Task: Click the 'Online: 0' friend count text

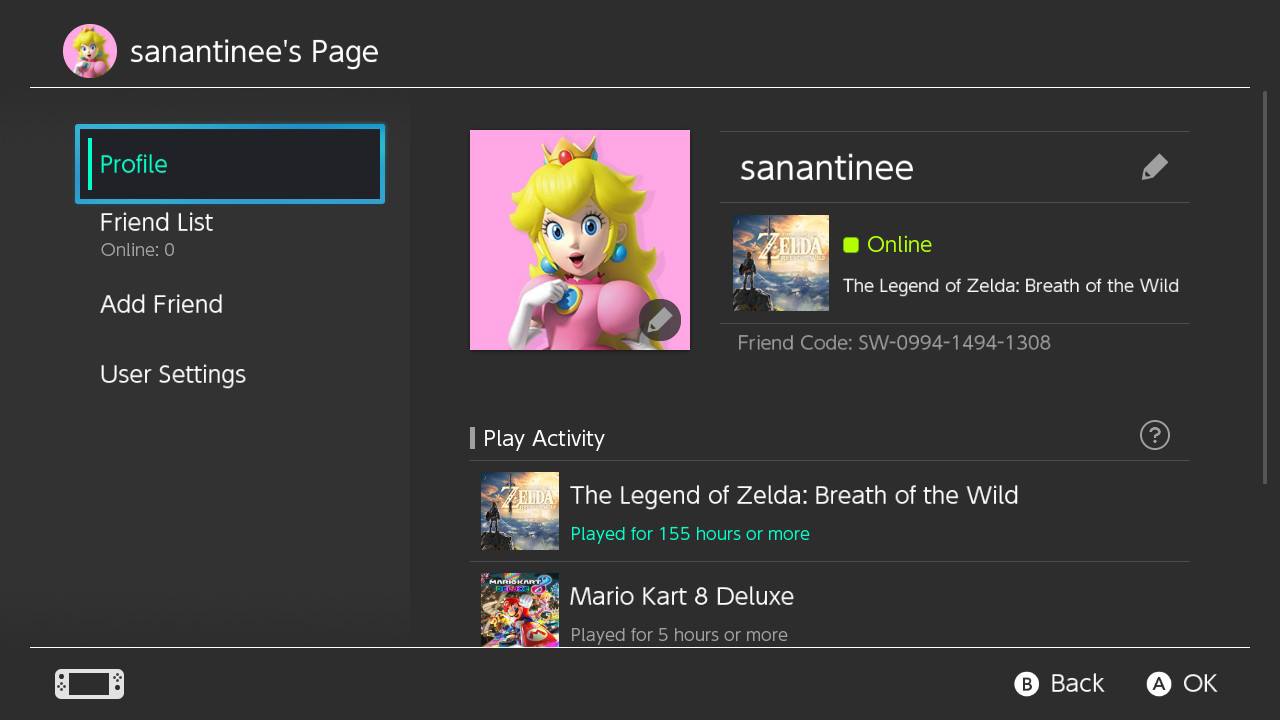Action: click(138, 250)
